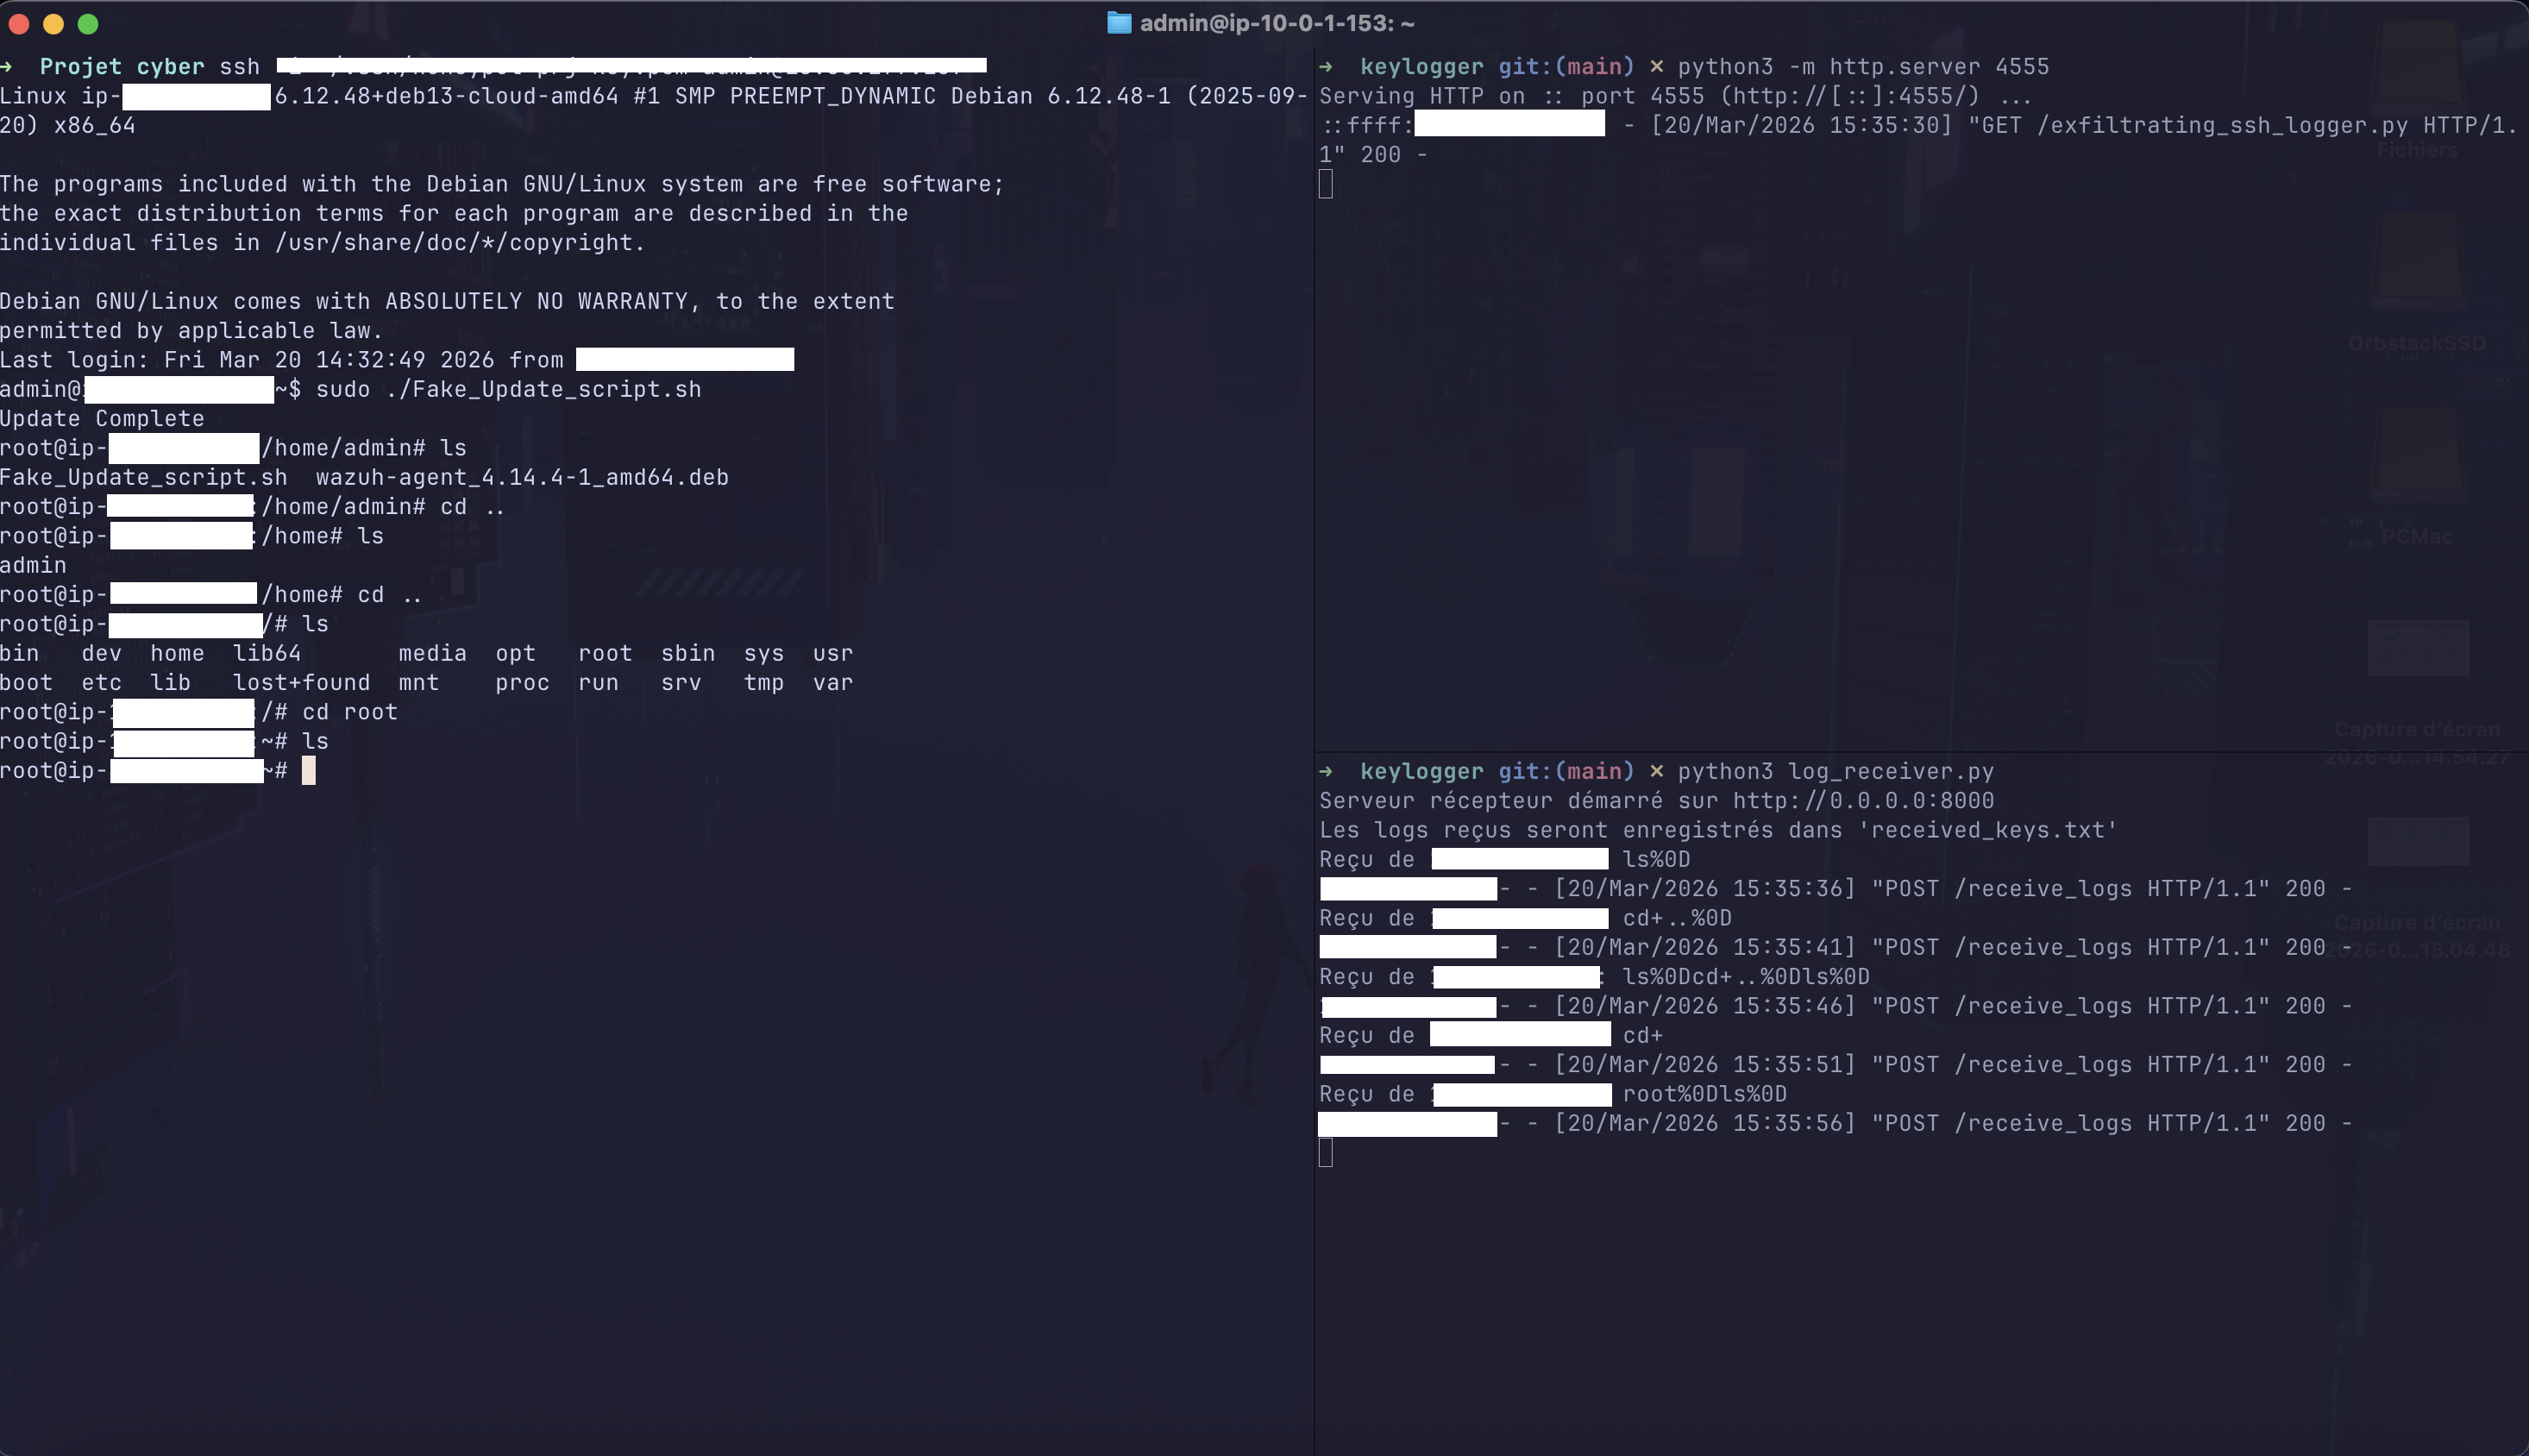Select 'Fake_Update_script.sh' in the ls output
Viewport: 2529px width, 1456px height.
[x=144, y=477]
